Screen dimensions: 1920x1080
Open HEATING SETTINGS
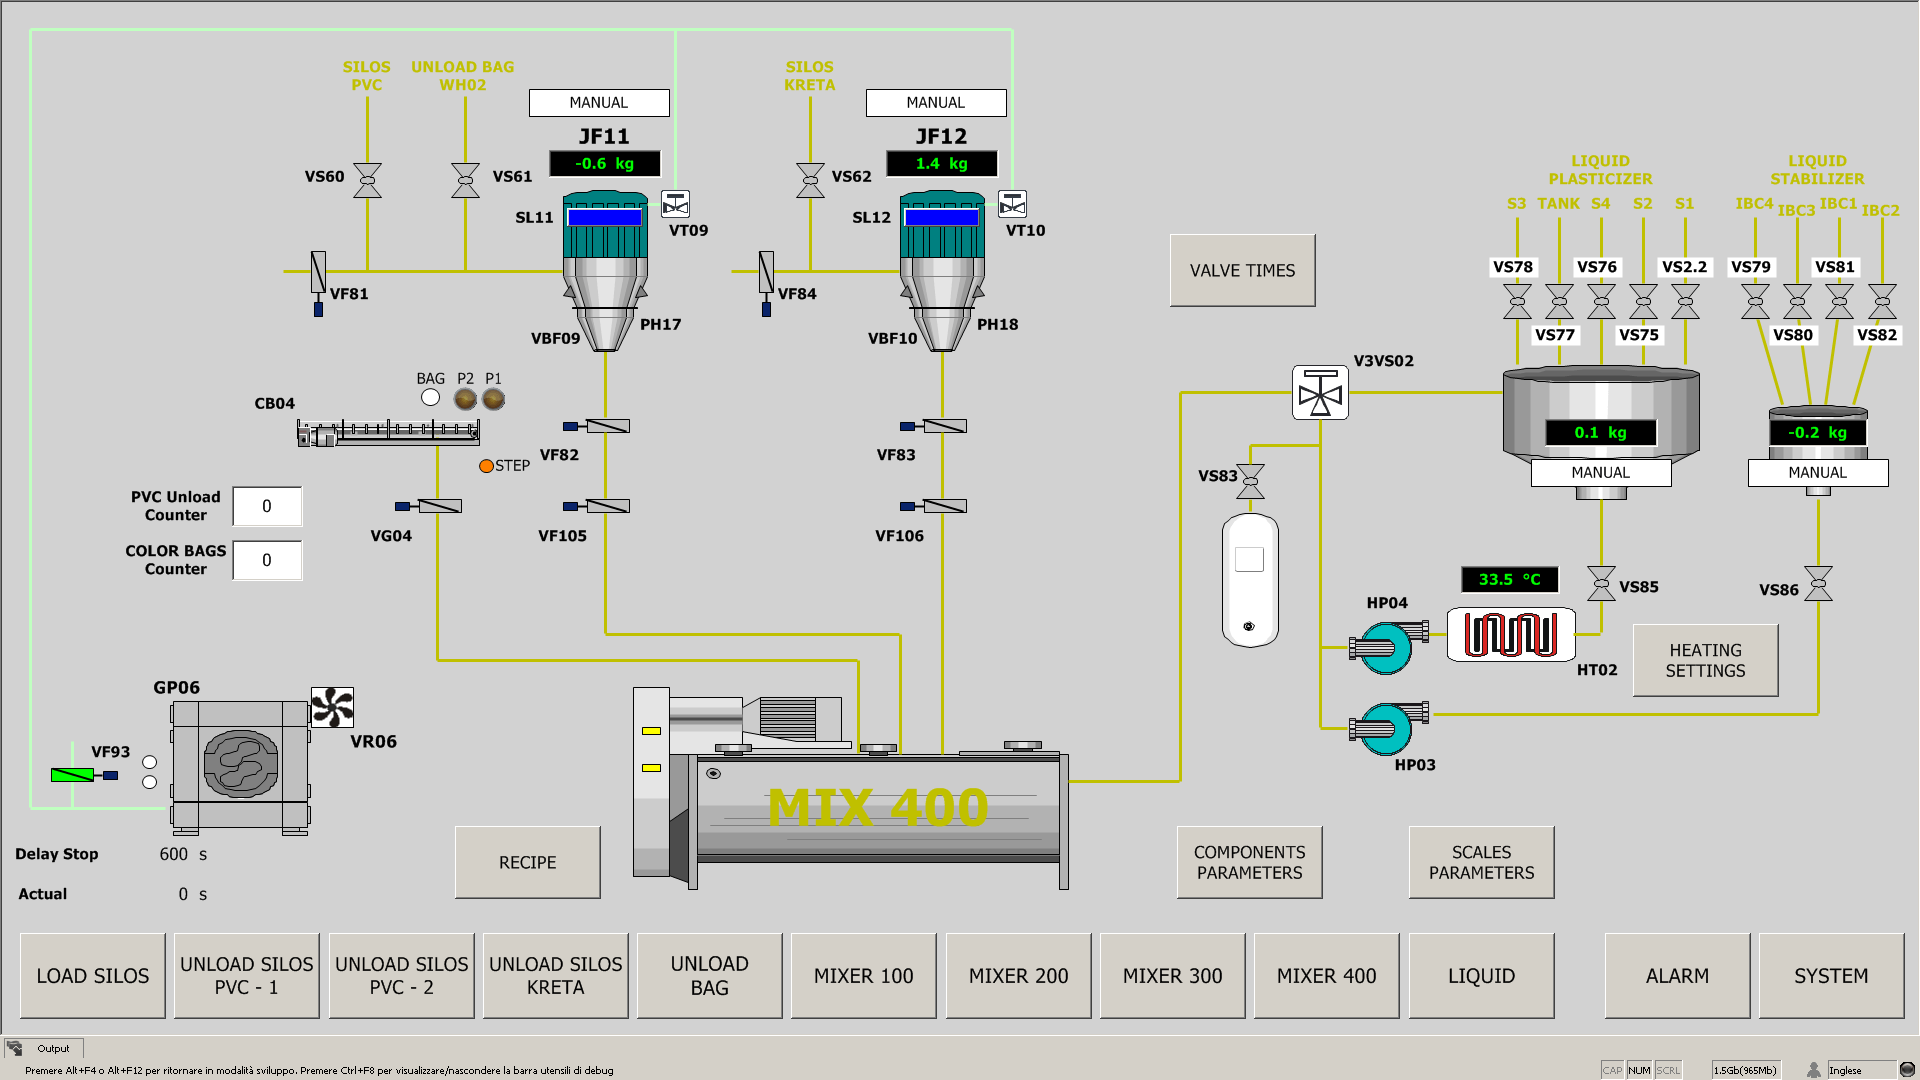pyautogui.click(x=1705, y=661)
